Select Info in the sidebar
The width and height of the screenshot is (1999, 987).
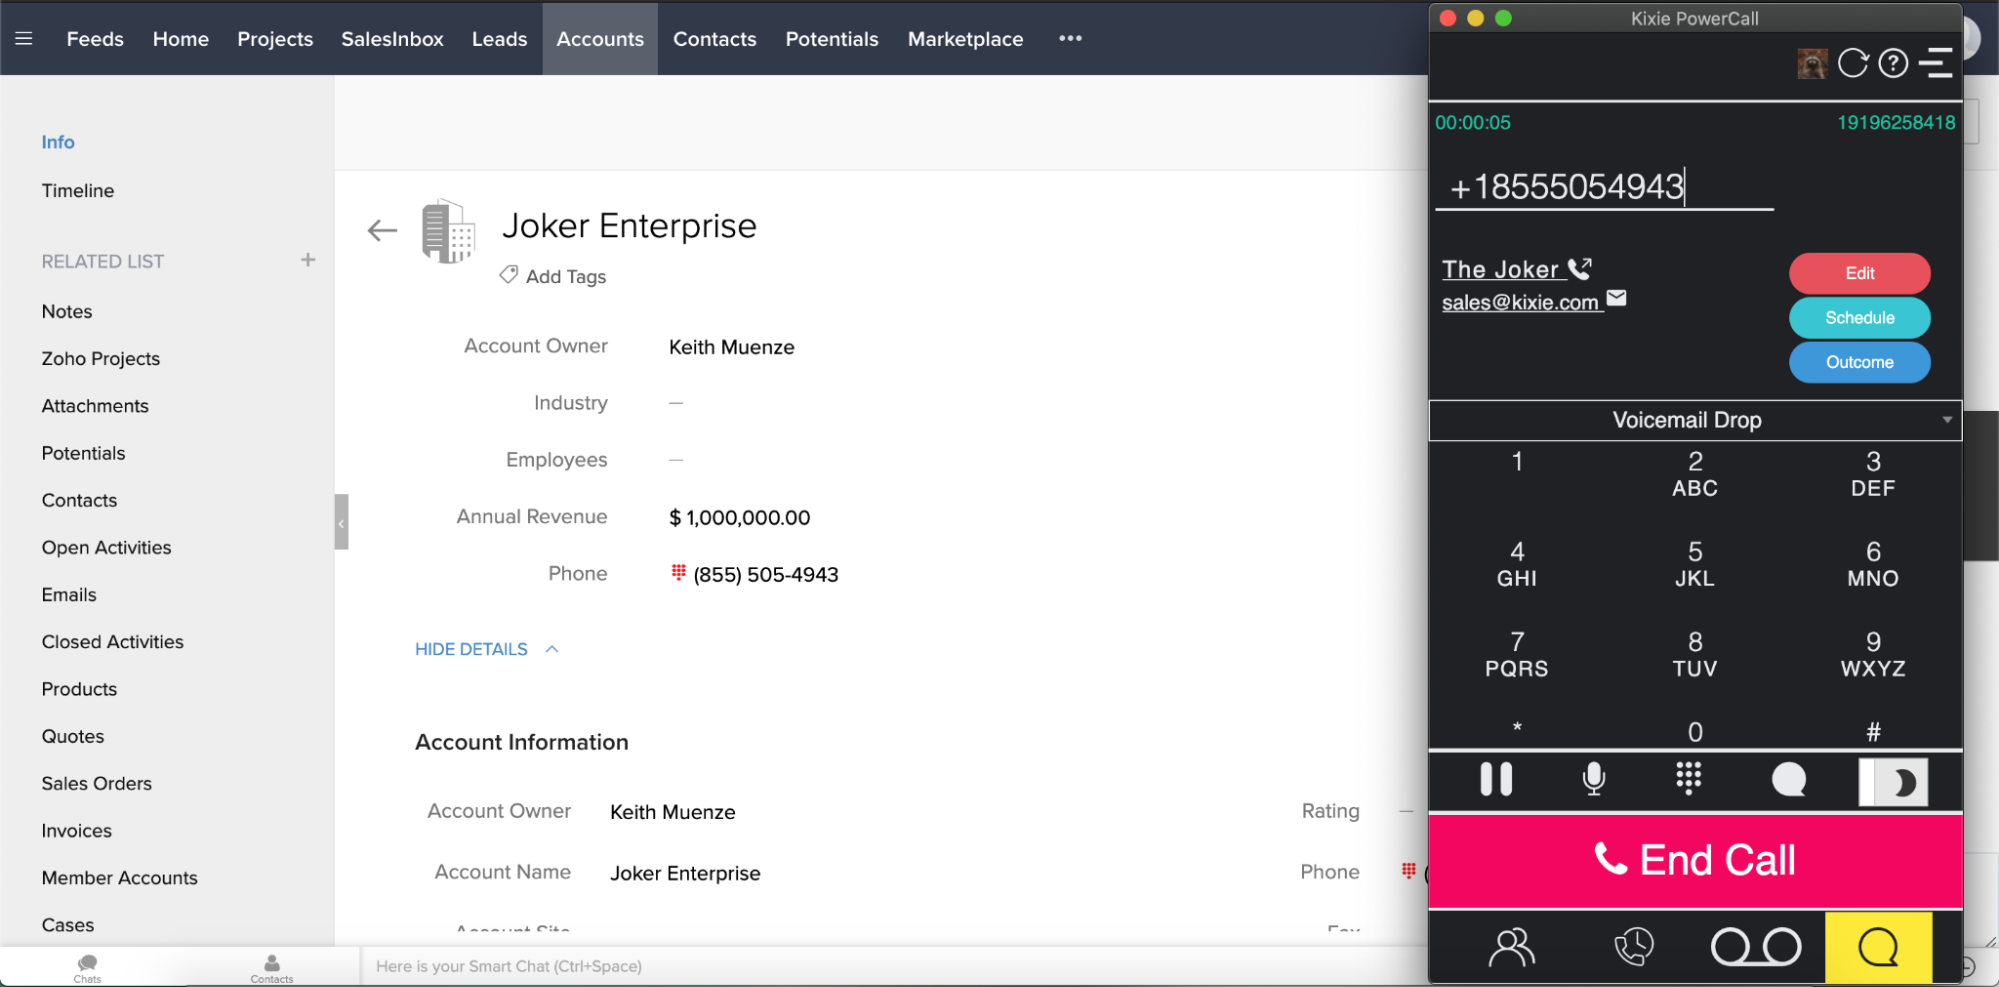58,142
